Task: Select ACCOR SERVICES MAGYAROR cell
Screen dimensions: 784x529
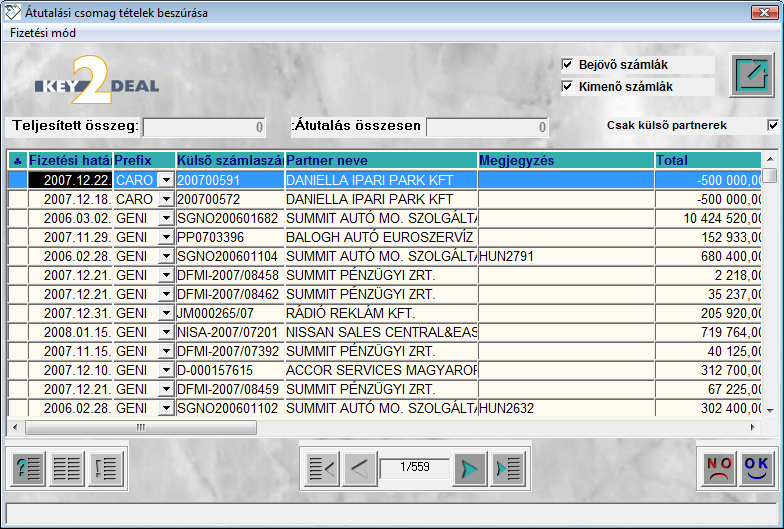Action: [381, 370]
